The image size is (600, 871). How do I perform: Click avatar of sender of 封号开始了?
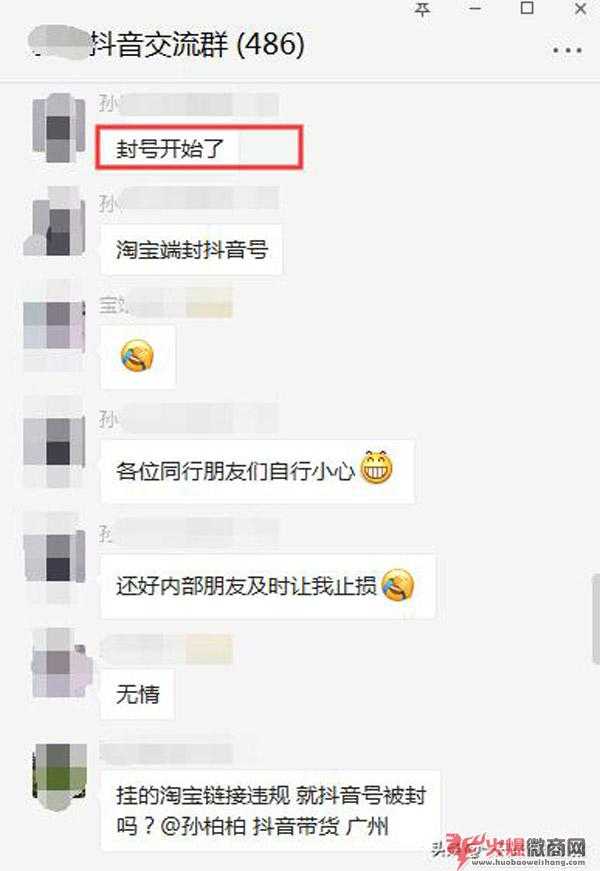click(58, 128)
